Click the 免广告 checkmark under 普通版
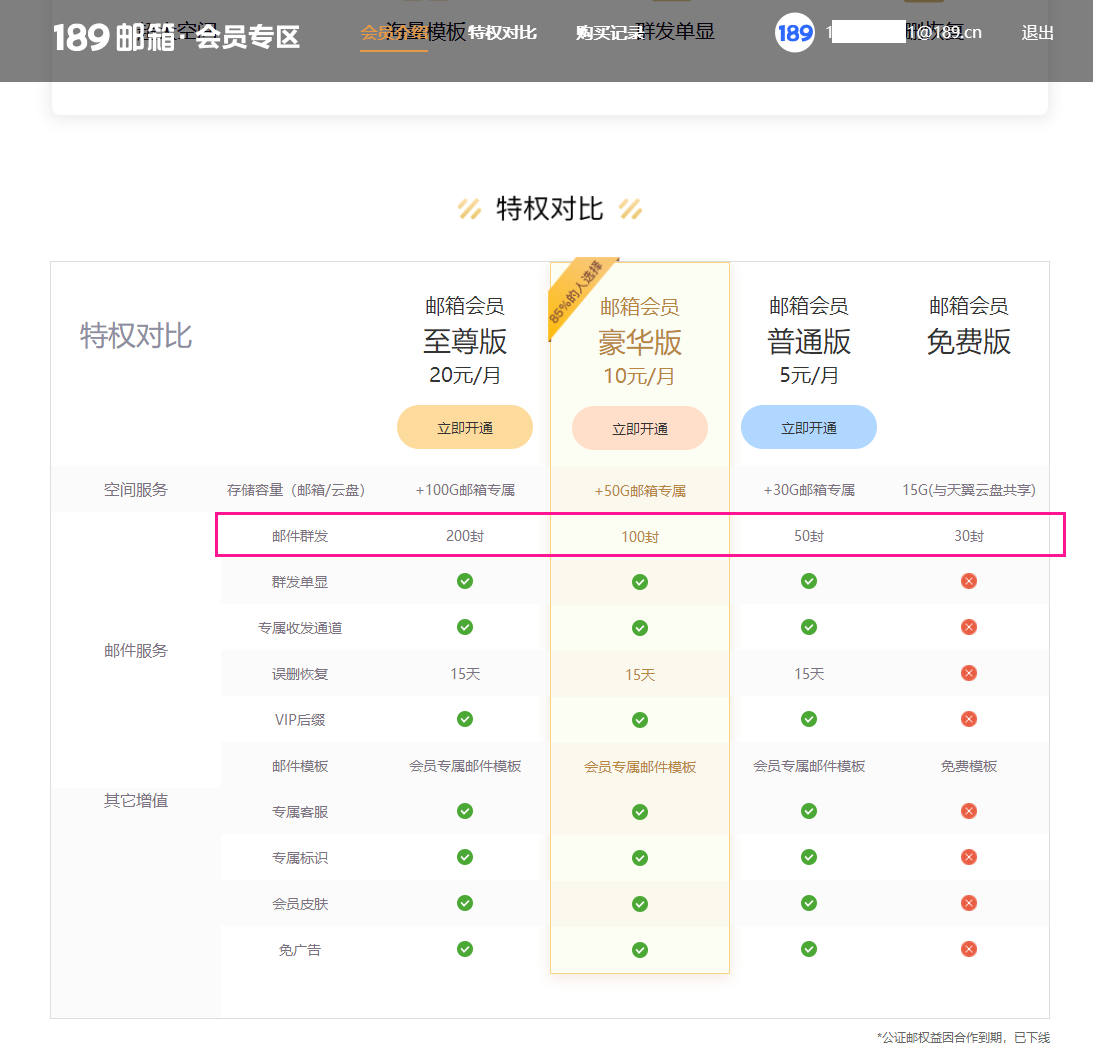 point(809,949)
